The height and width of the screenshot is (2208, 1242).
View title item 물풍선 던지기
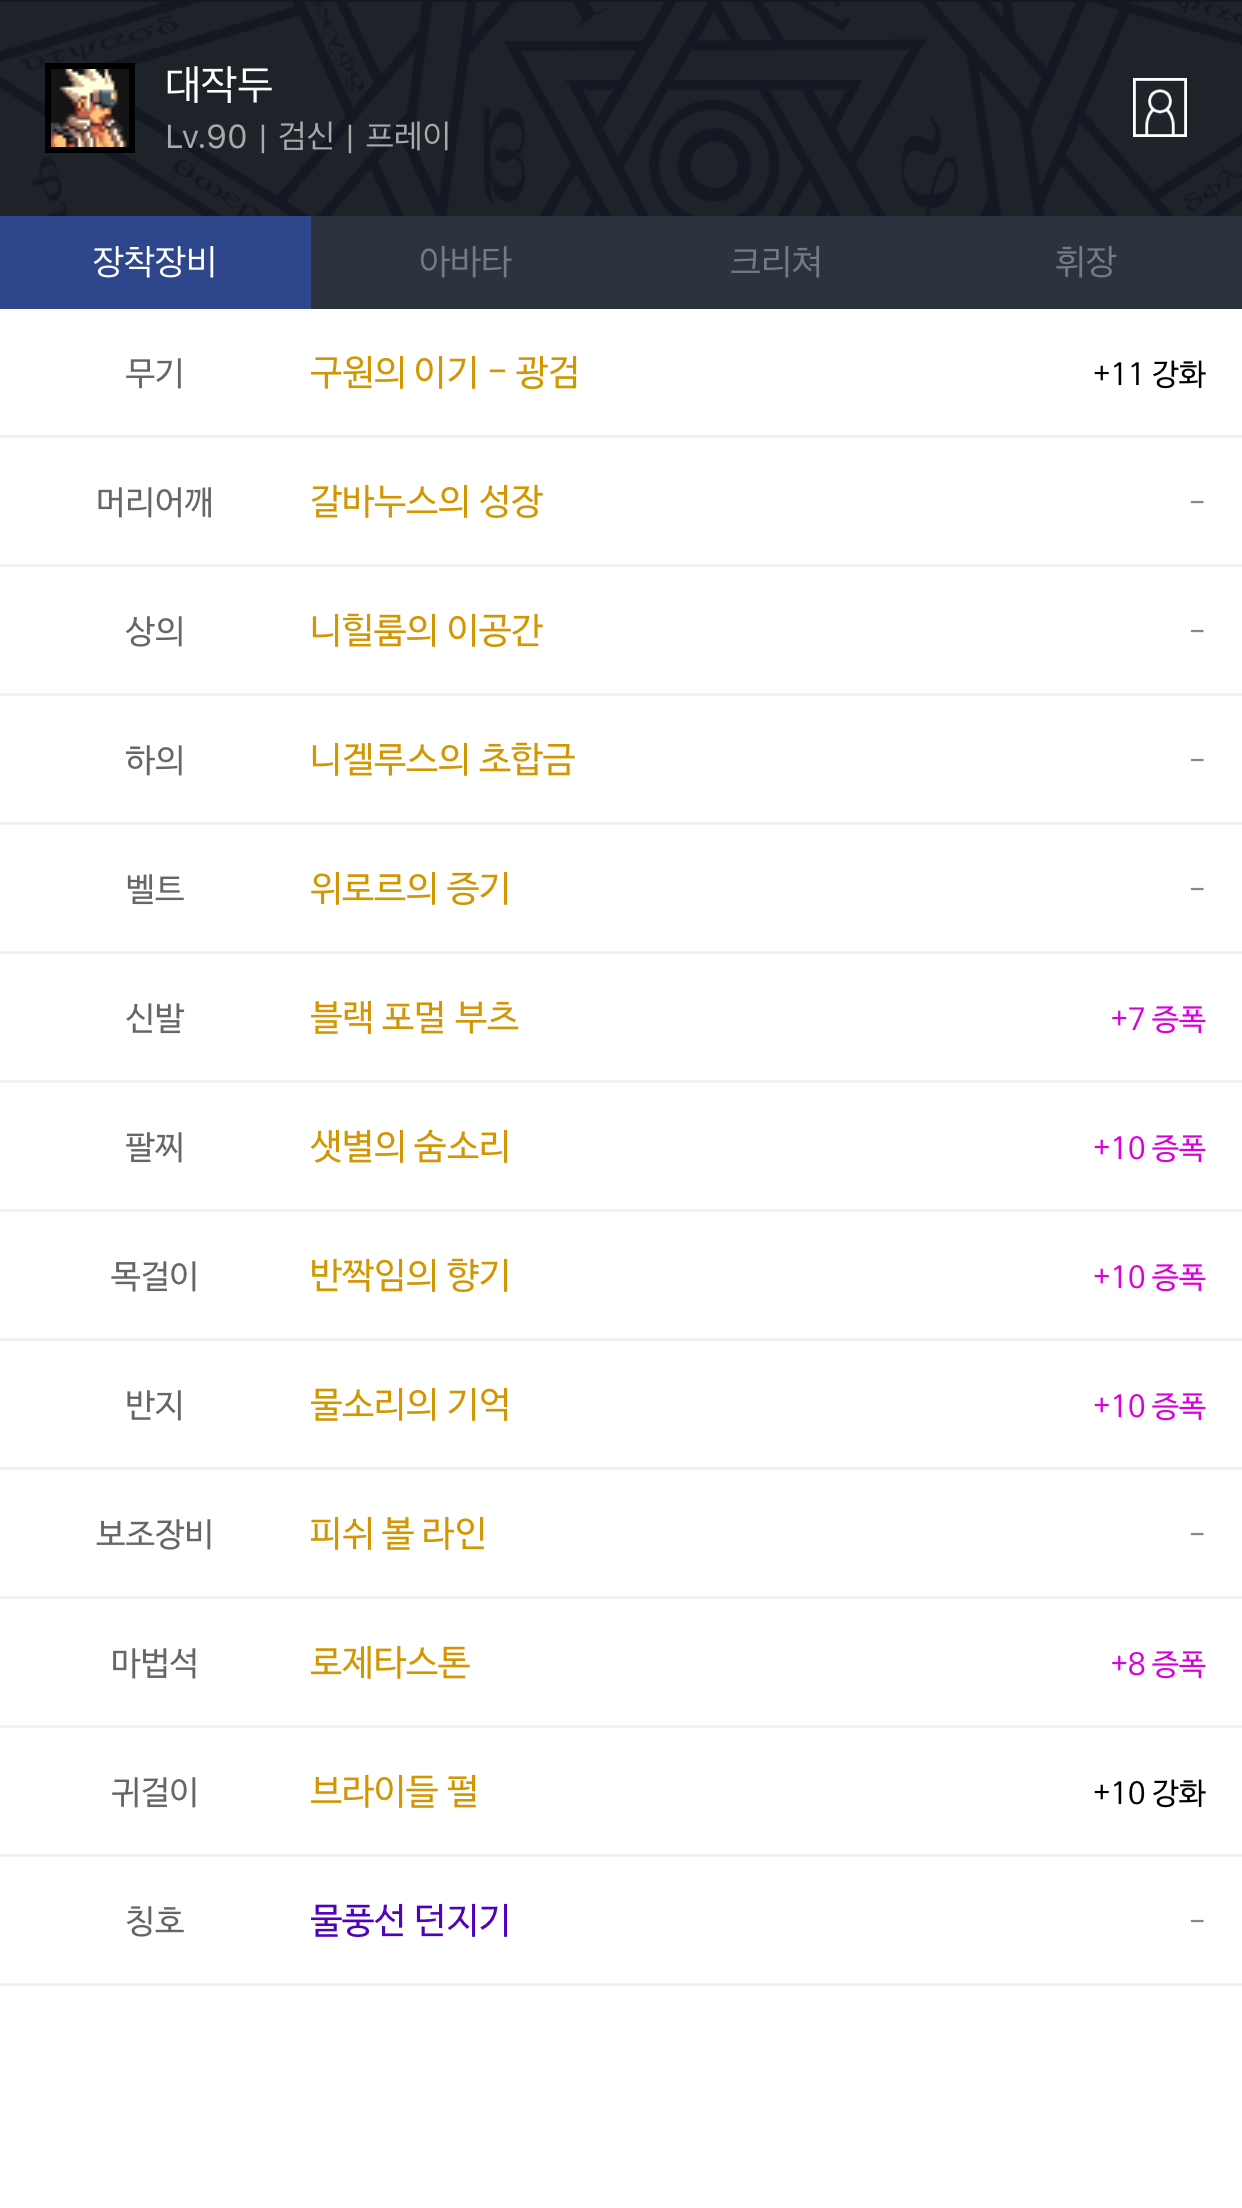(410, 1920)
